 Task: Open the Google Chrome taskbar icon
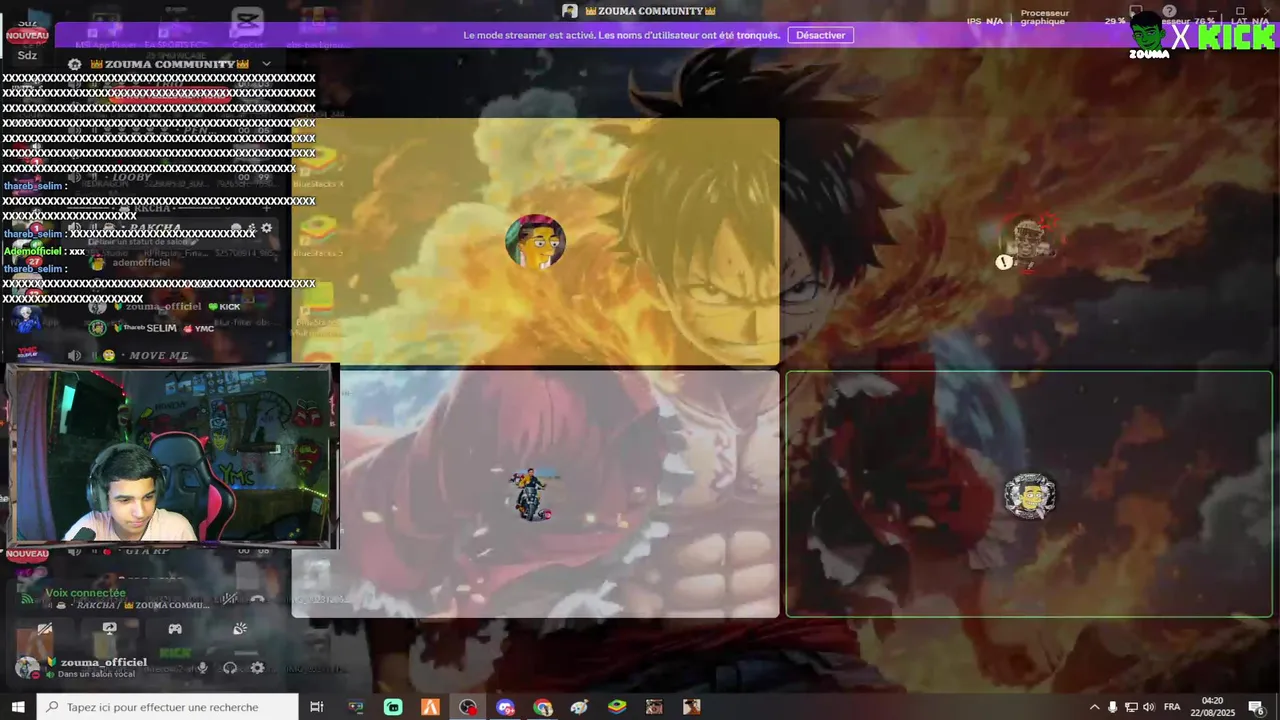coord(542,707)
